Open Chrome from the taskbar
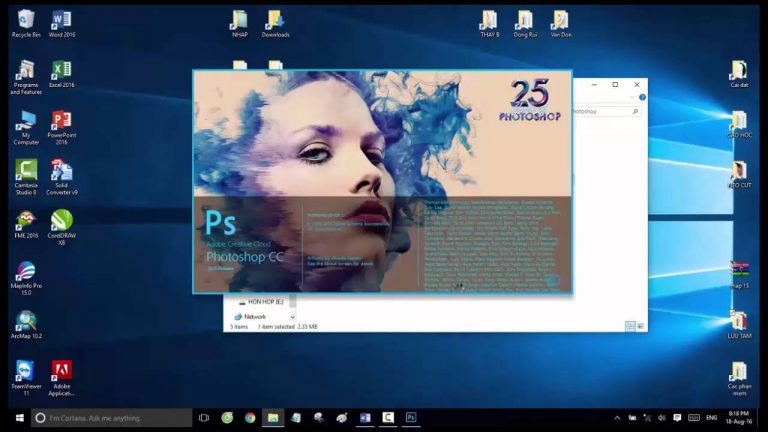This screenshot has height=432, width=768. click(250, 418)
